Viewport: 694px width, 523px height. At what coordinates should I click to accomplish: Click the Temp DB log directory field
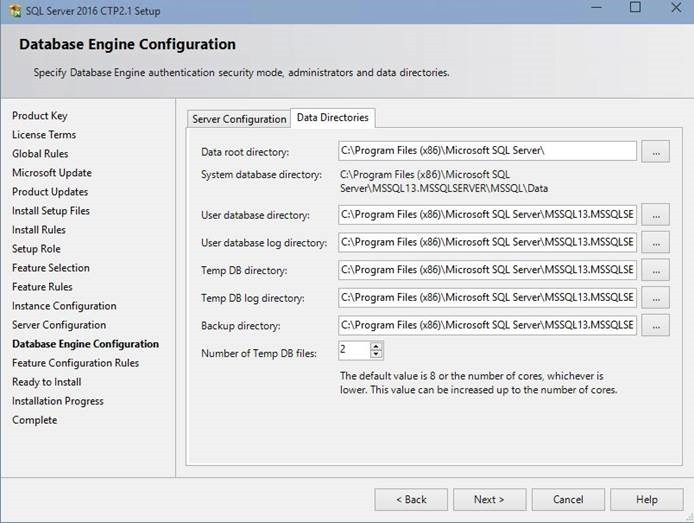pos(487,298)
